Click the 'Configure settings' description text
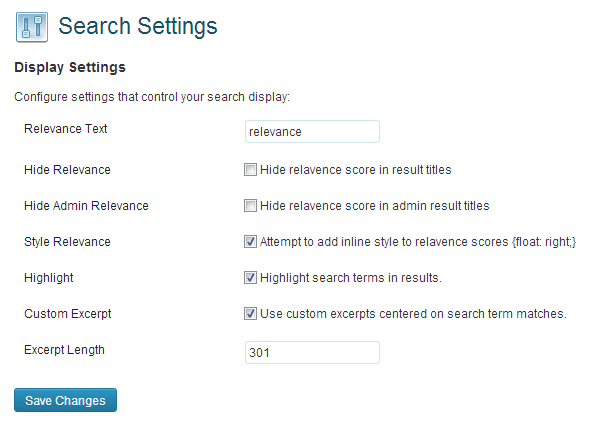Image resolution: width=615 pixels, height=429 pixels. click(151, 98)
